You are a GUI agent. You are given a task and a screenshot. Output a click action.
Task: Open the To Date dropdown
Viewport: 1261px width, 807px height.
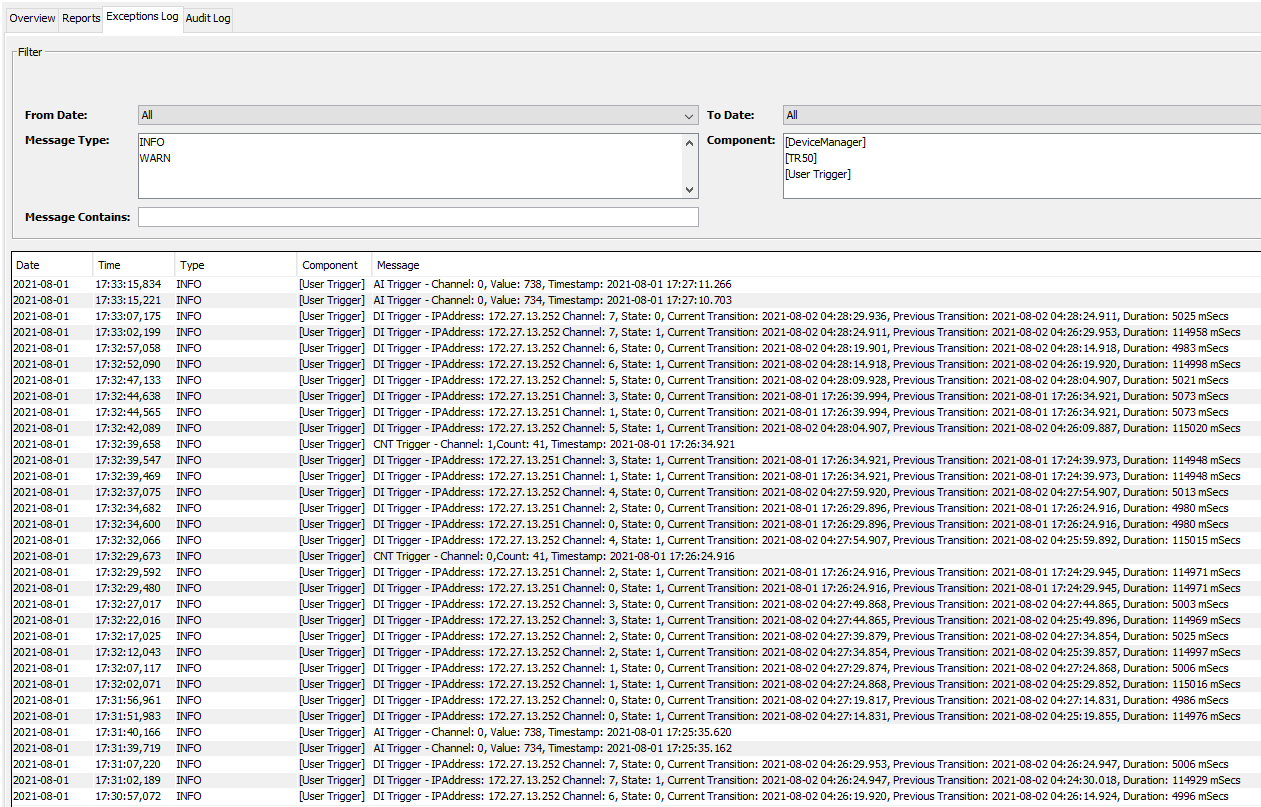tap(1020, 115)
